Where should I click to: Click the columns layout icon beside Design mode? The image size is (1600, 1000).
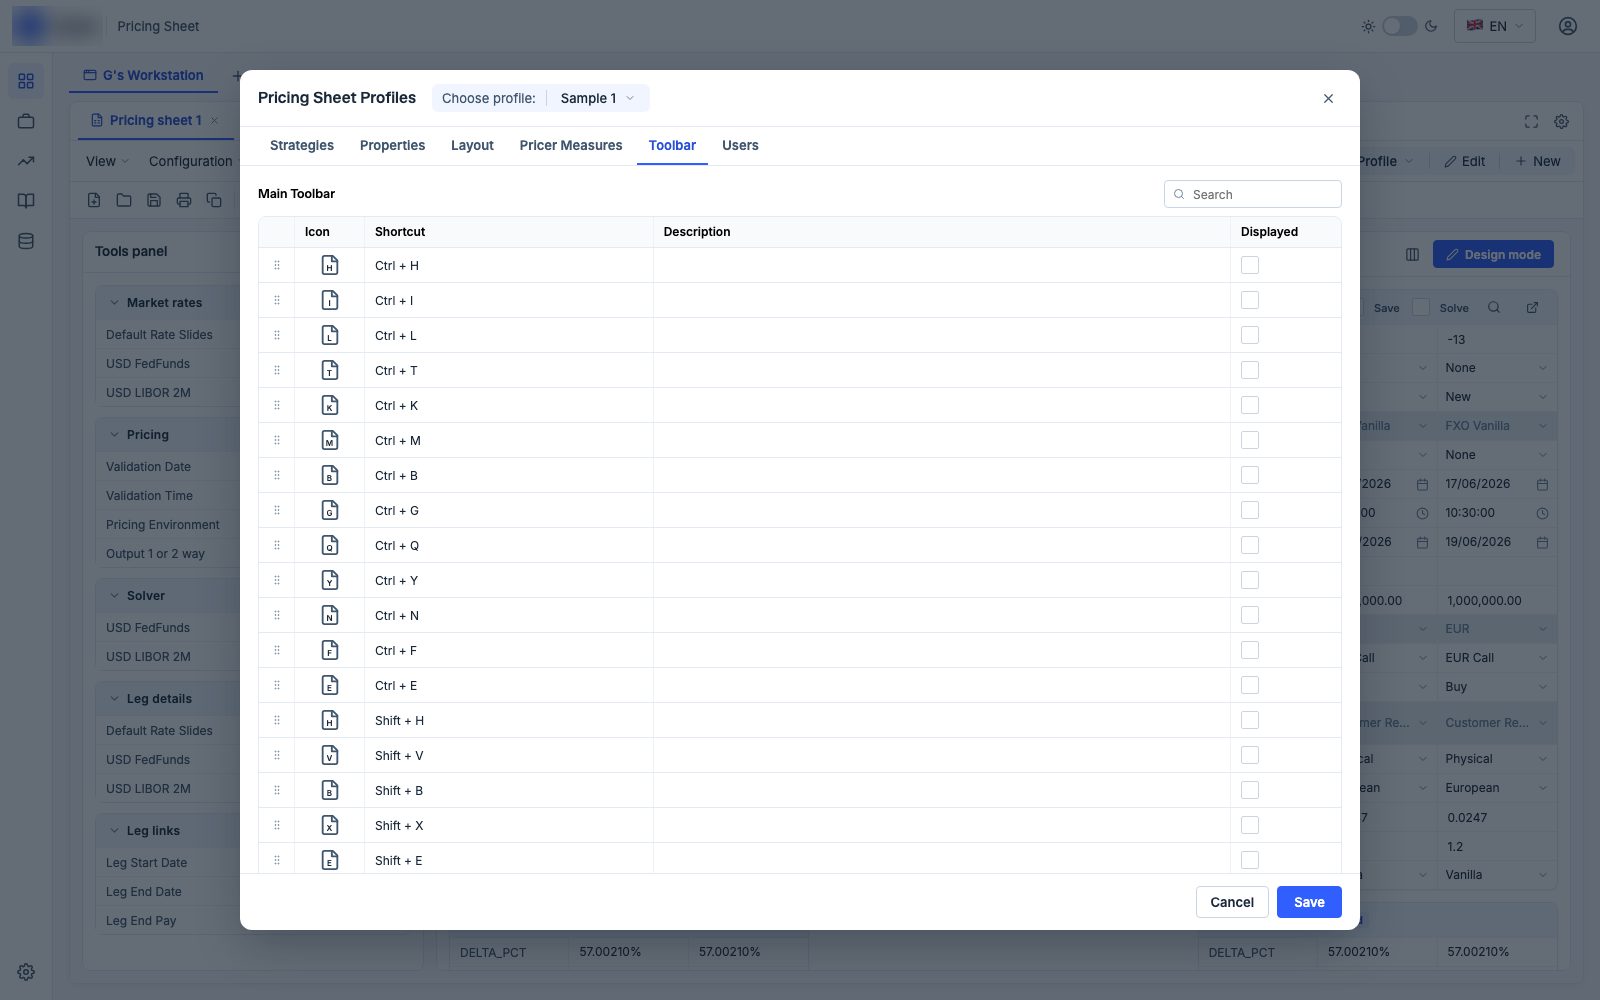tap(1412, 255)
